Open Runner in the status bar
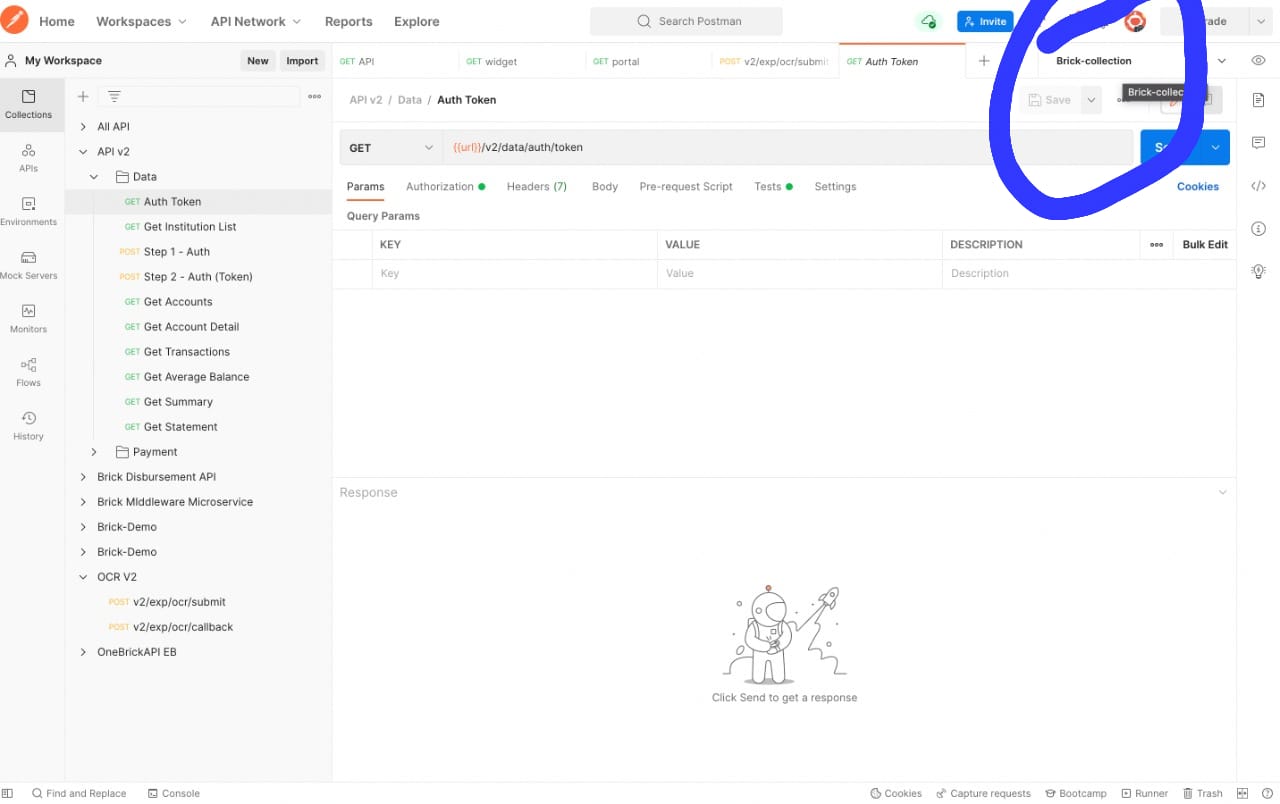This screenshot has height=804, width=1280. point(1144,793)
